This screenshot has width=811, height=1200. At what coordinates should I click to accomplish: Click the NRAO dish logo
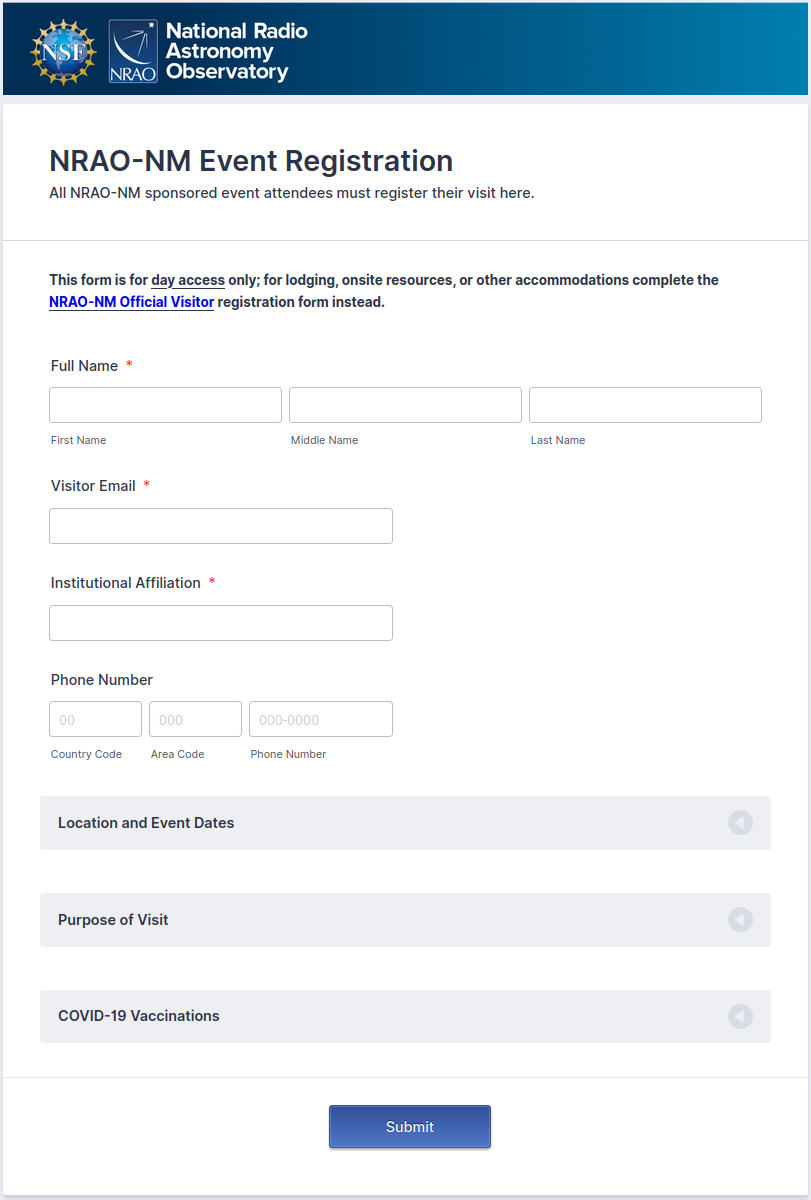(133, 51)
